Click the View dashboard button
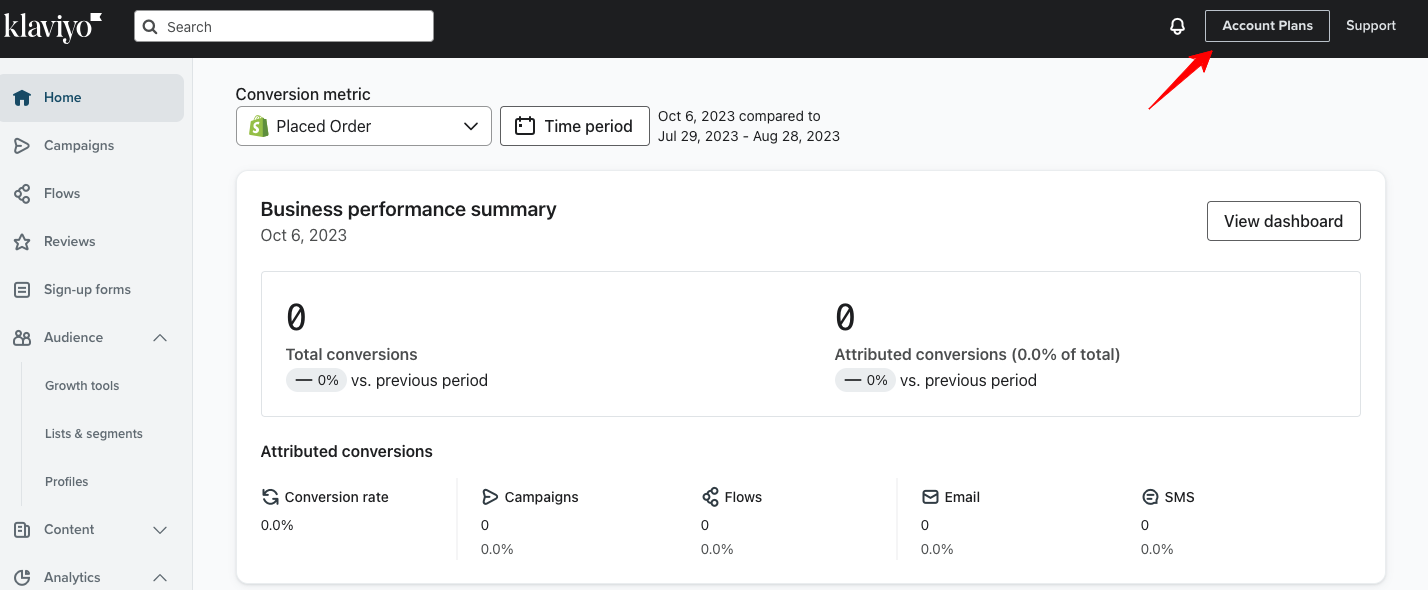The image size is (1428, 590). (1283, 221)
